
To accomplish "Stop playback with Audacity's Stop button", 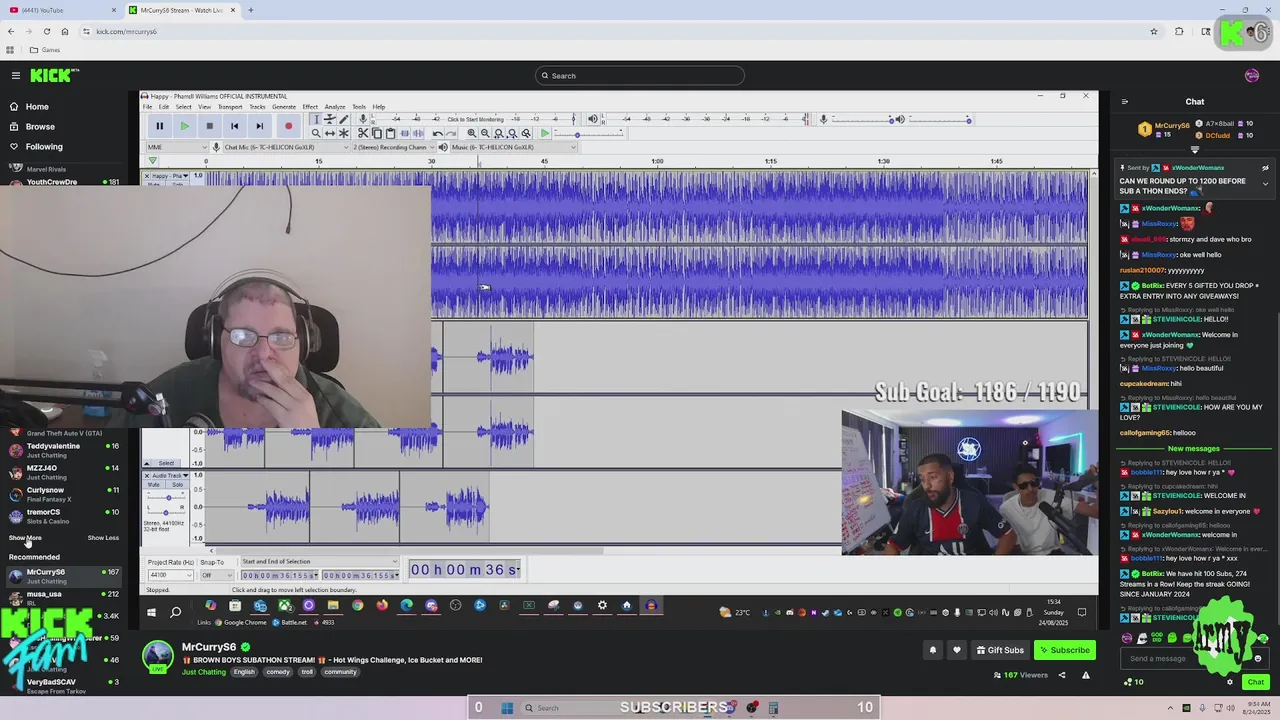I will pos(209,126).
